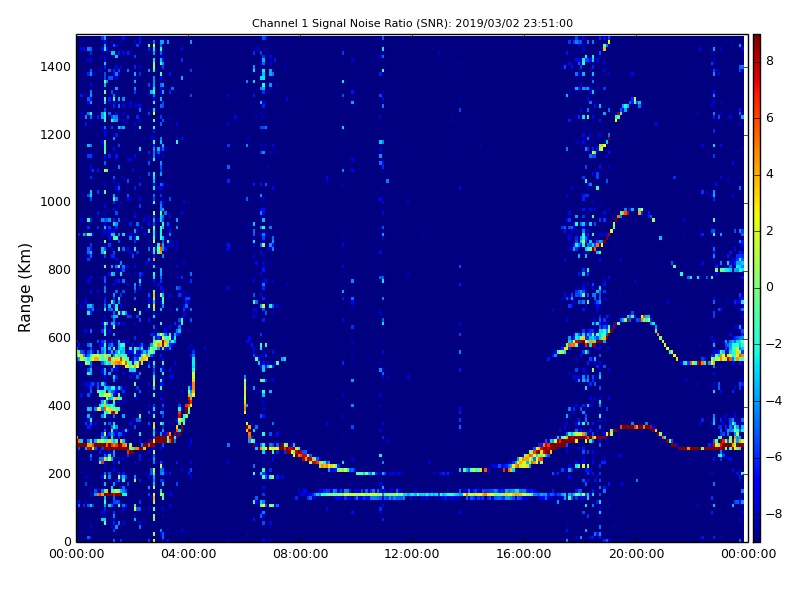Click the colorbar label −4
The image size is (800, 600).
pos(773,401)
